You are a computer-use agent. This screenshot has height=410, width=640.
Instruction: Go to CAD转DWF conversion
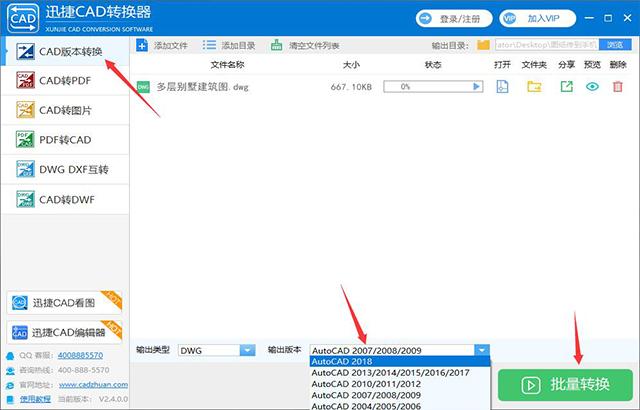tap(65, 199)
